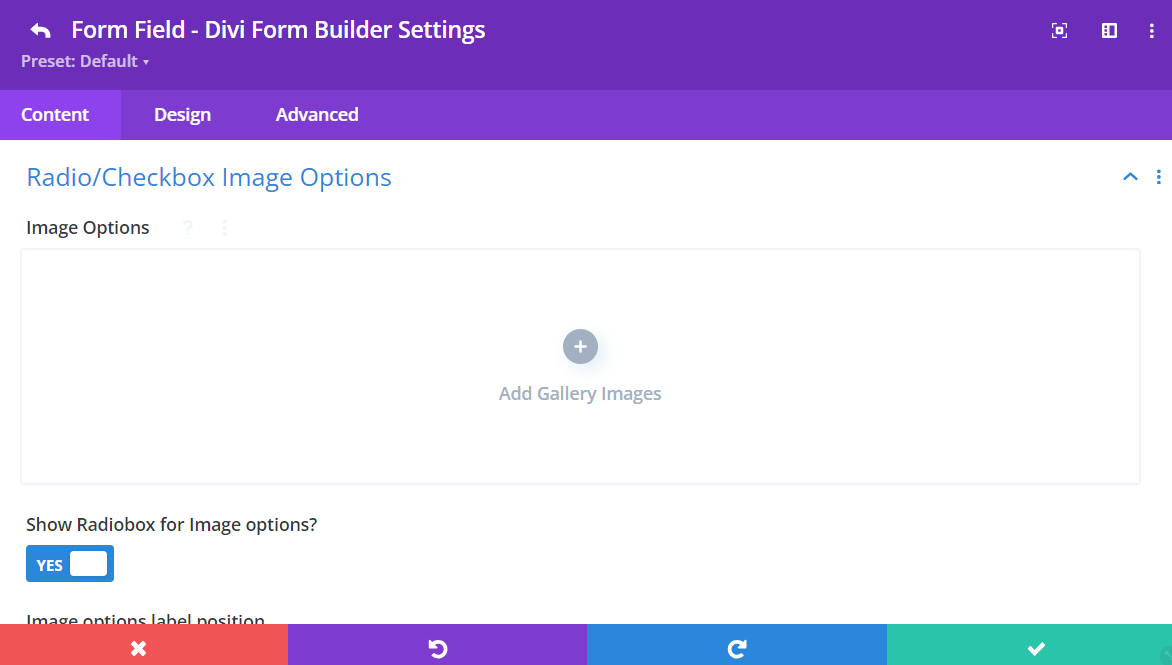
Task: Open the Radio/Checkbox Image Options section menu
Action: tap(1158, 177)
